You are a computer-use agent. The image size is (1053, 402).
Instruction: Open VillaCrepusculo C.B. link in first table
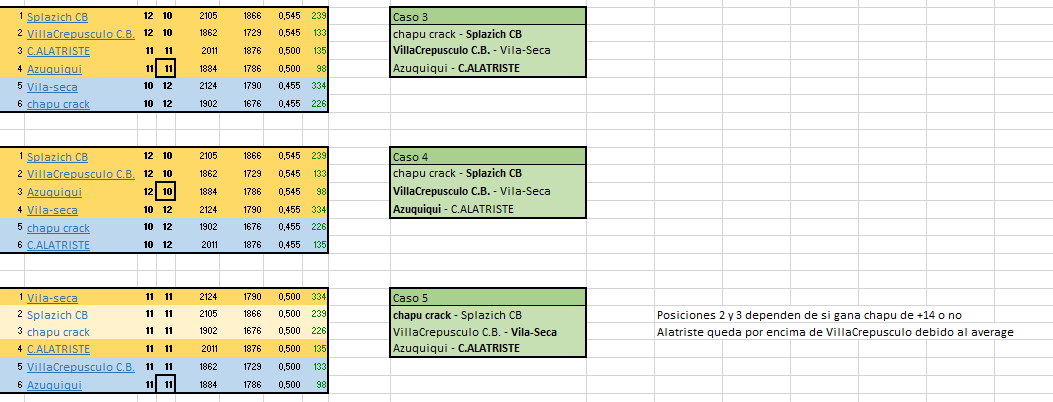[81, 33]
